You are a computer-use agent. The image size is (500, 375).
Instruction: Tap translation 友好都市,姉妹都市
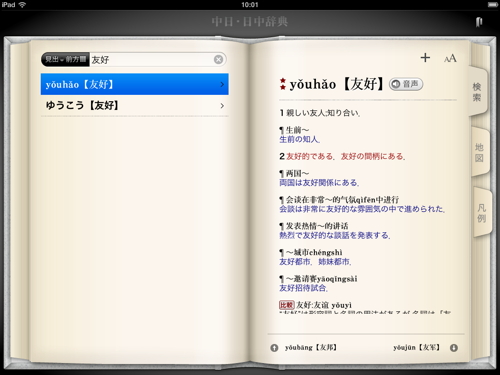315,262
